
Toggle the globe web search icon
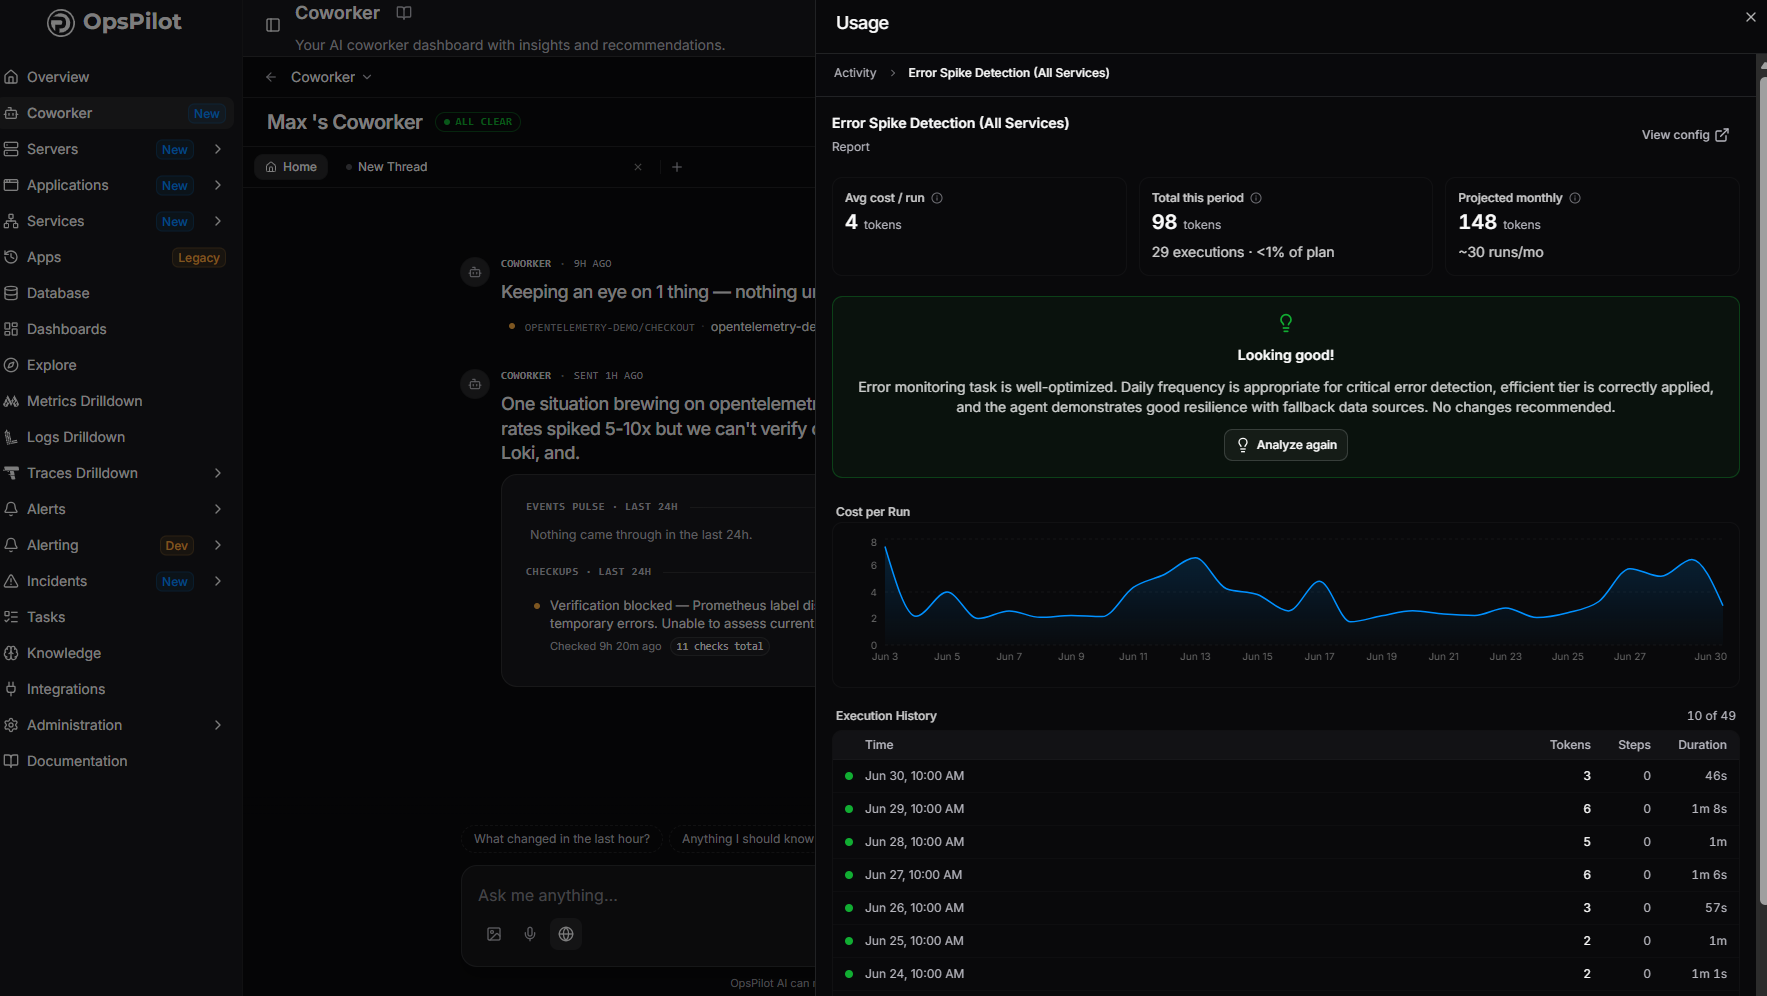point(566,934)
